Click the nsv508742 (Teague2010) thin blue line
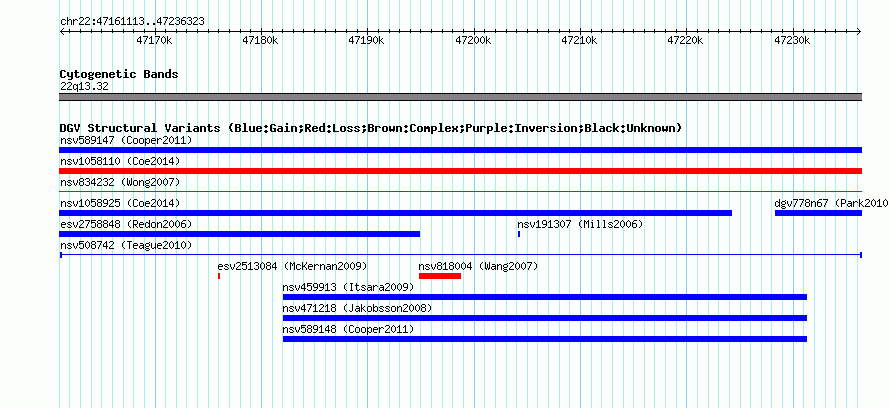 tap(460, 255)
